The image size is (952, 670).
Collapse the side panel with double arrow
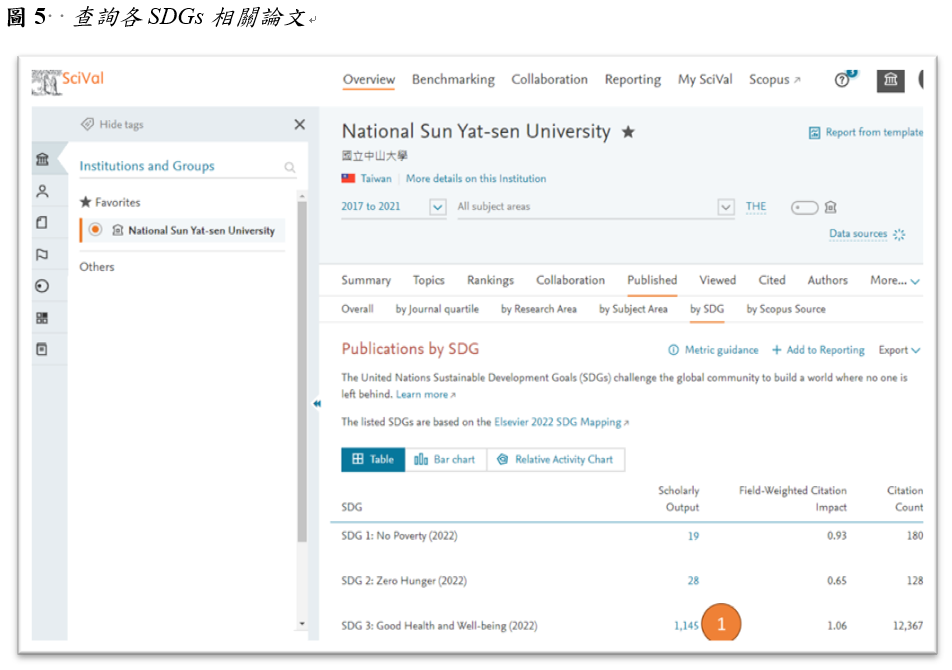(317, 403)
